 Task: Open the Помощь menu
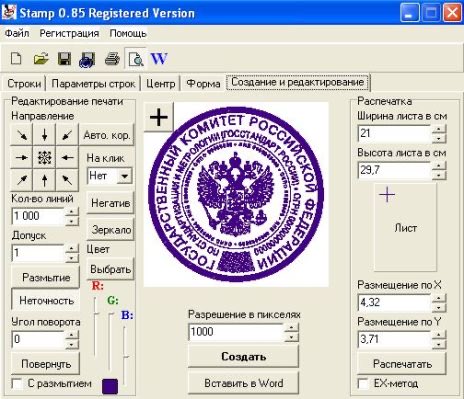[128, 33]
